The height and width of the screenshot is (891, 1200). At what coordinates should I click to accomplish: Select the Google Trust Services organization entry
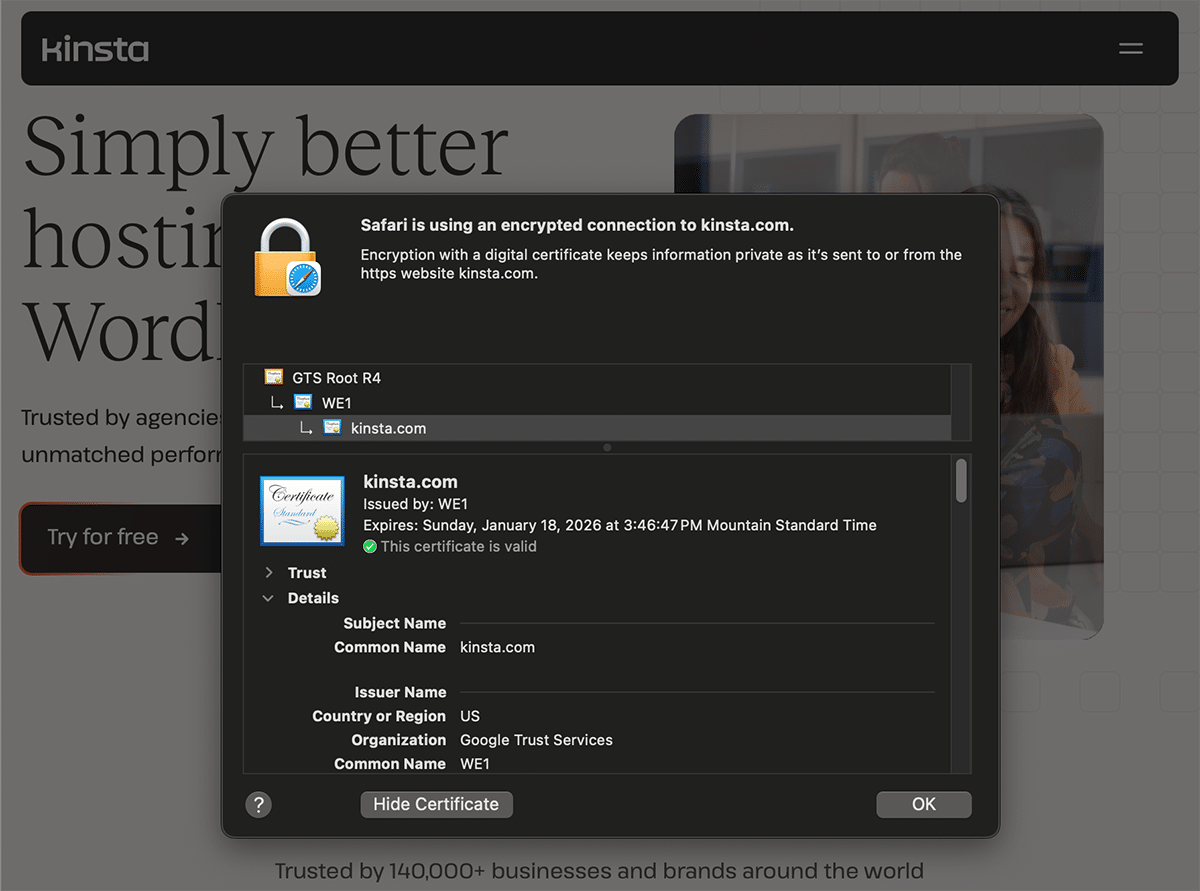(536, 740)
